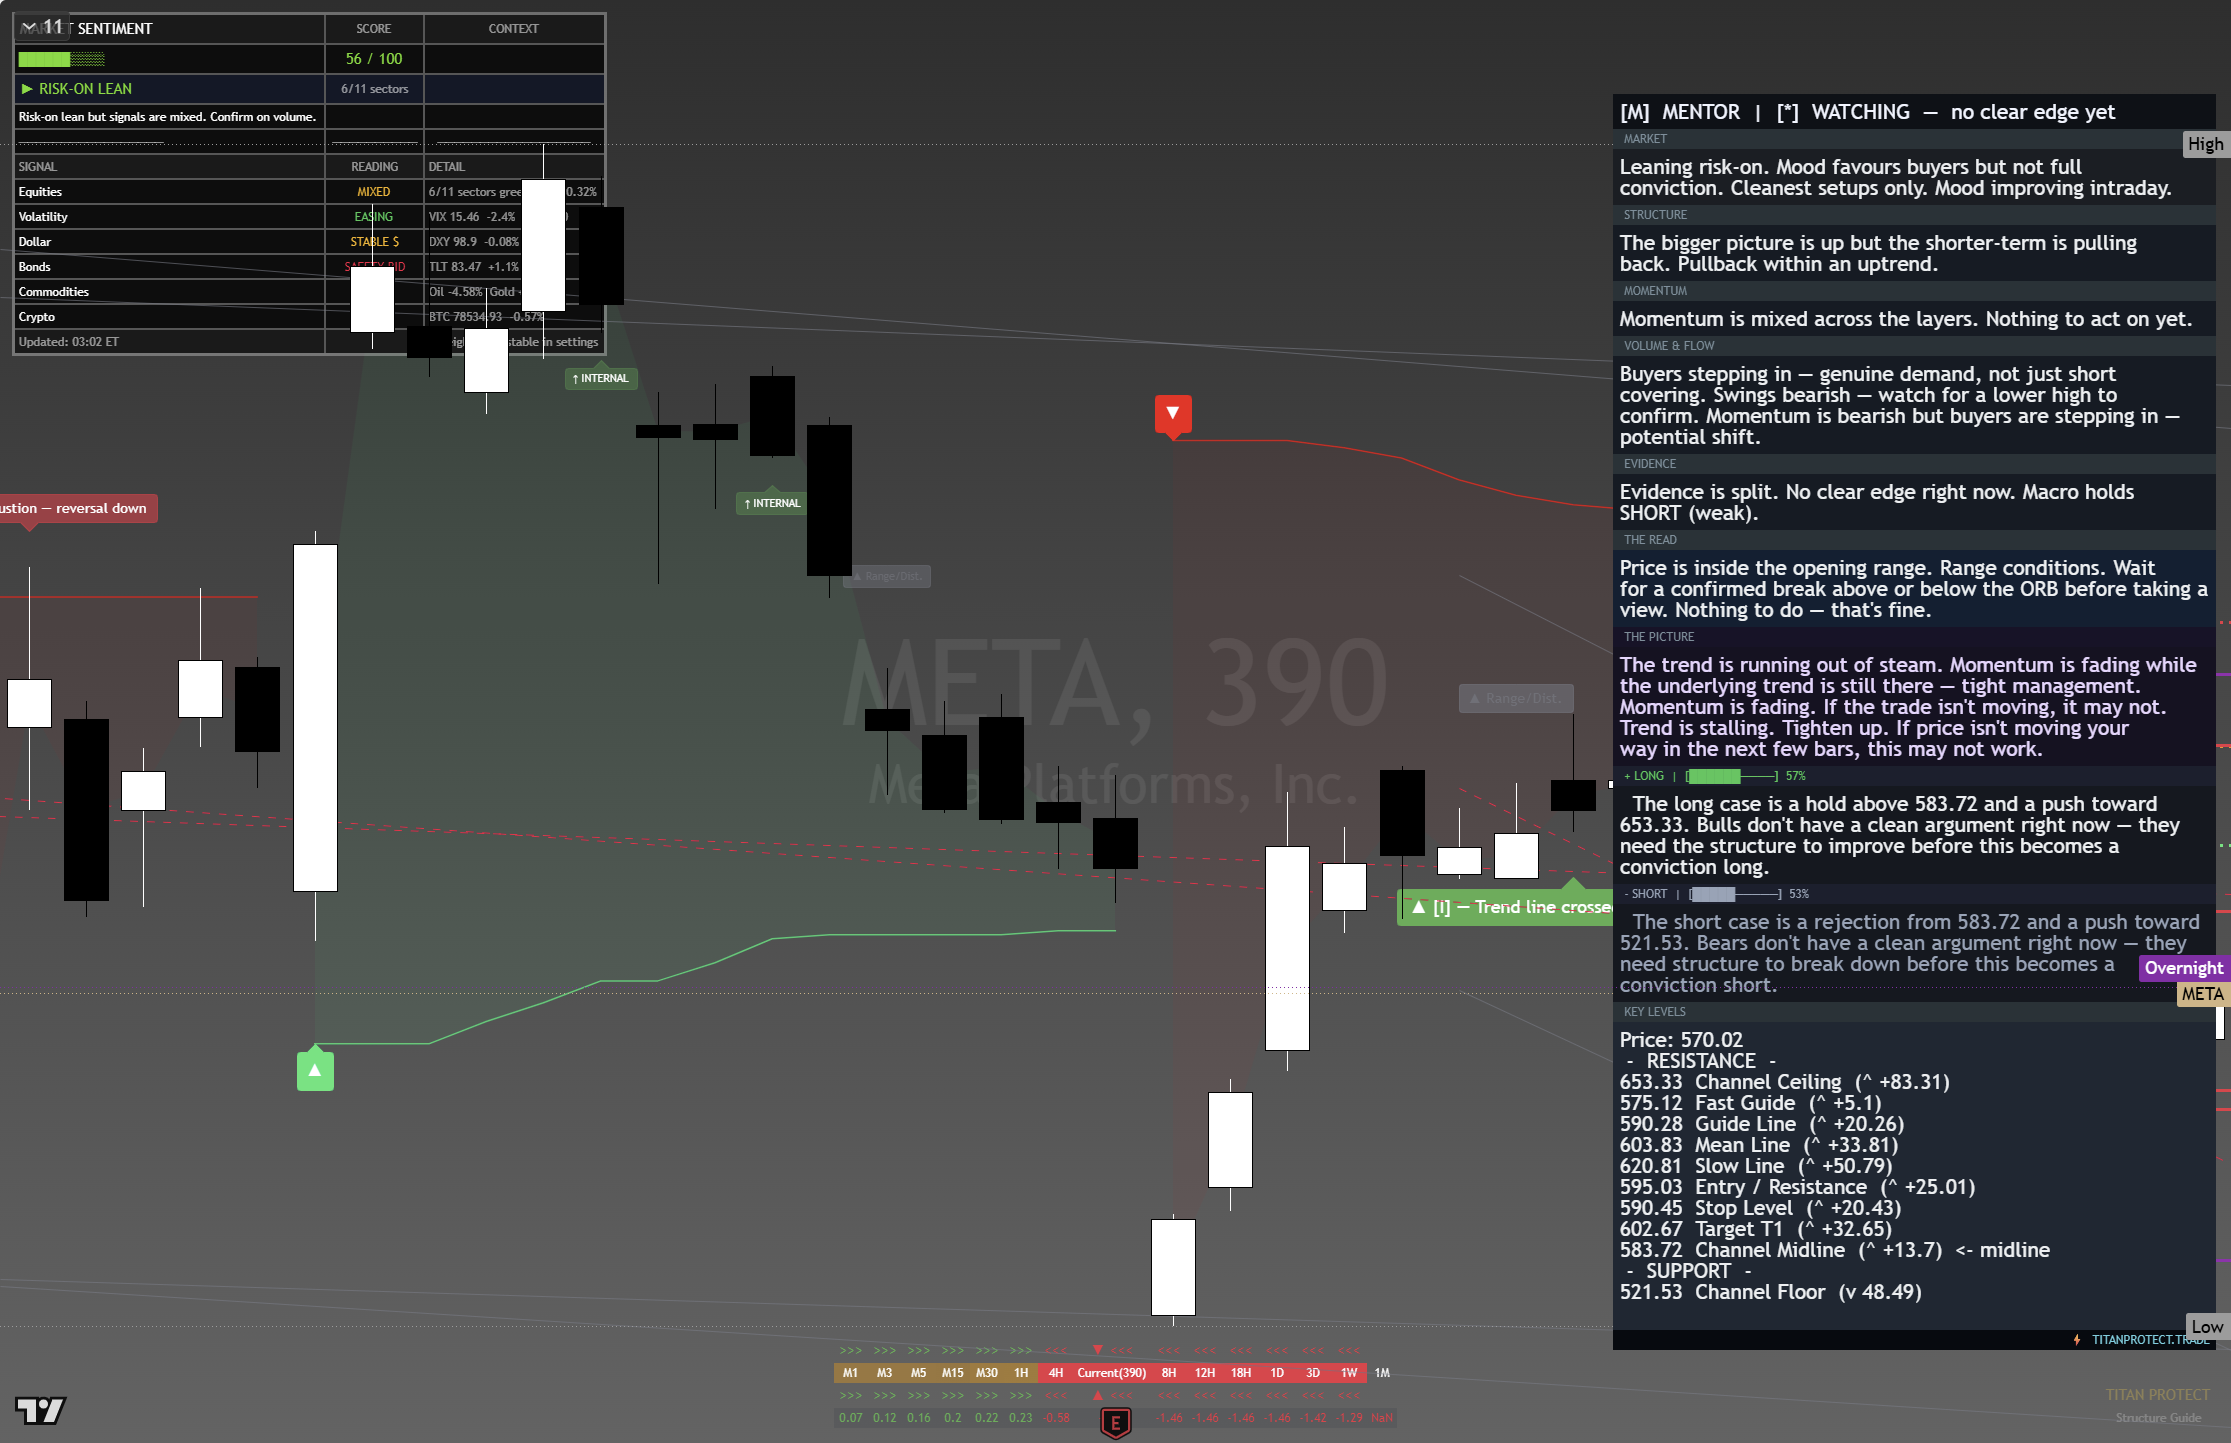
Task: Click the green up-arrow buy signal marker
Action: (x=315, y=1070)
